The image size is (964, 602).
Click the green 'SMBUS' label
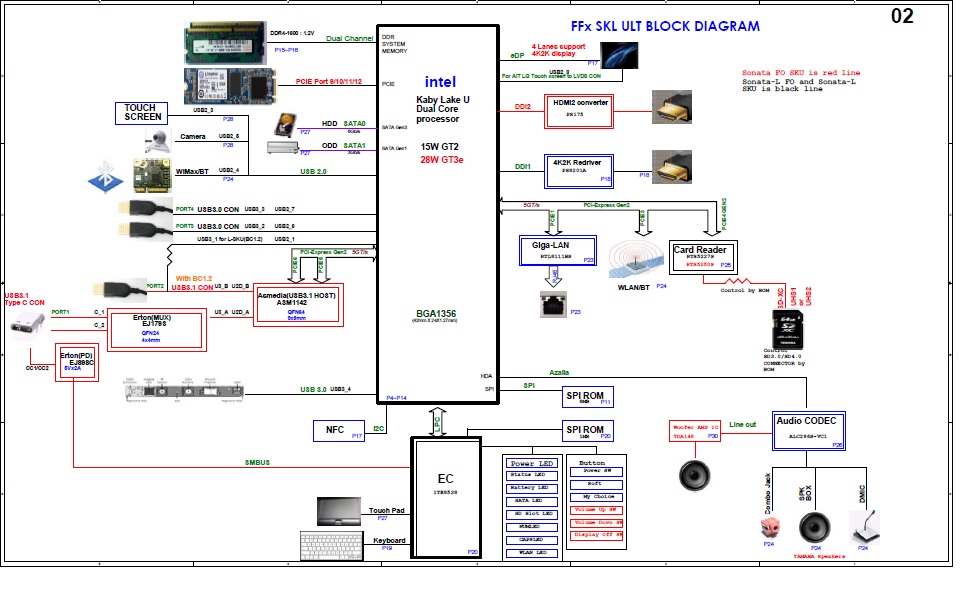click(257, 462)
